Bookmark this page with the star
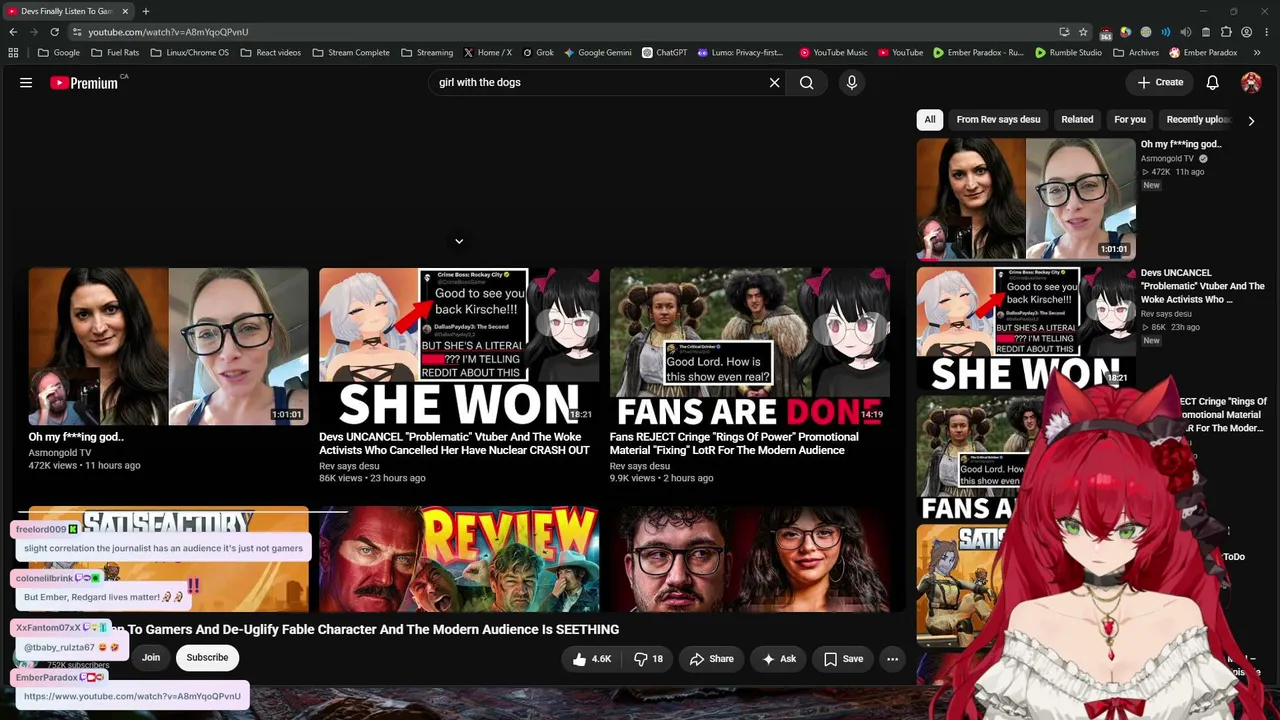 (x=1083, y=32)
